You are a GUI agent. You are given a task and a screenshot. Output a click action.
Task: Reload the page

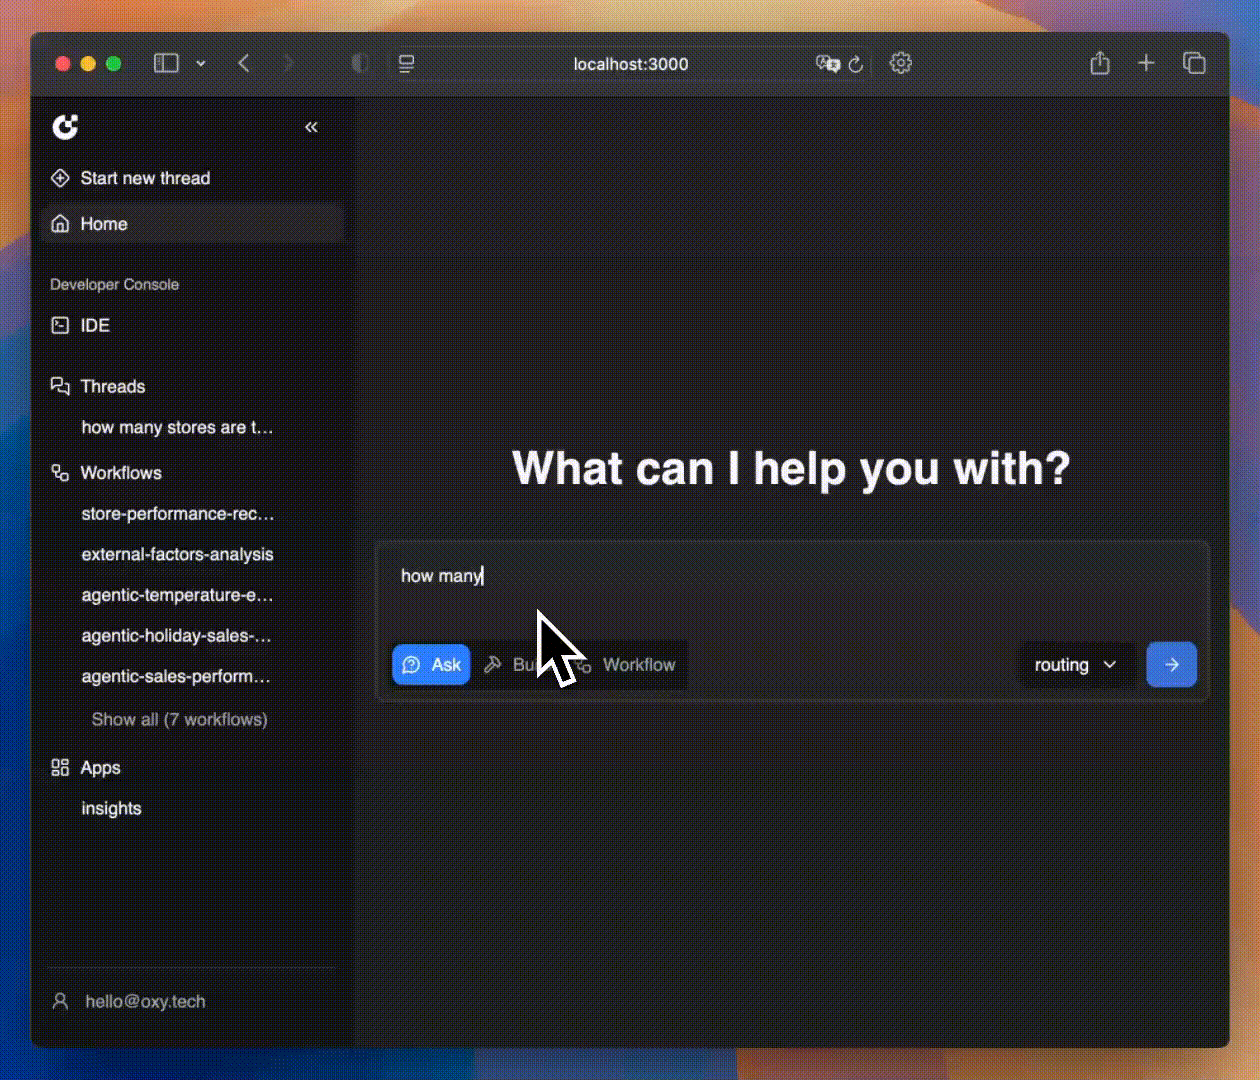[x=856, y=64]
